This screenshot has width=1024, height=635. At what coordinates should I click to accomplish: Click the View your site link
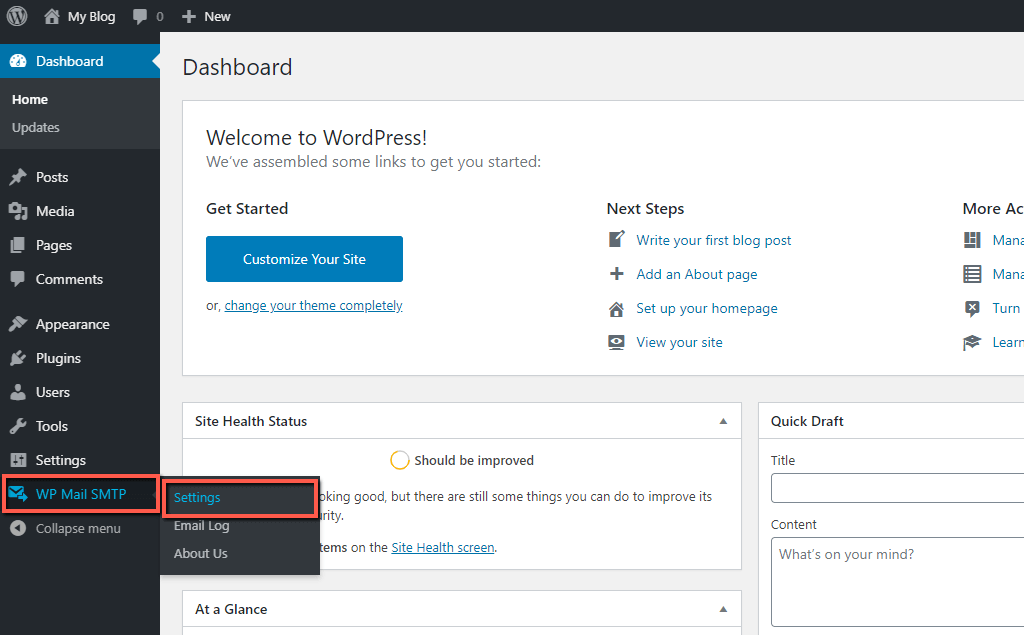(x=679, y=342)
